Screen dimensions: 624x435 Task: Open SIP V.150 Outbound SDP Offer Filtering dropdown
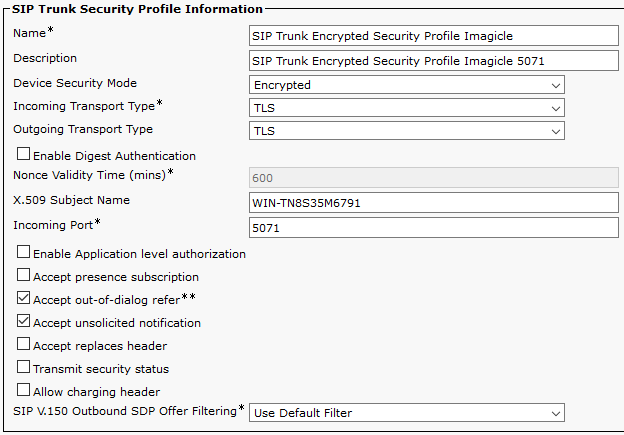coord(406,413)
